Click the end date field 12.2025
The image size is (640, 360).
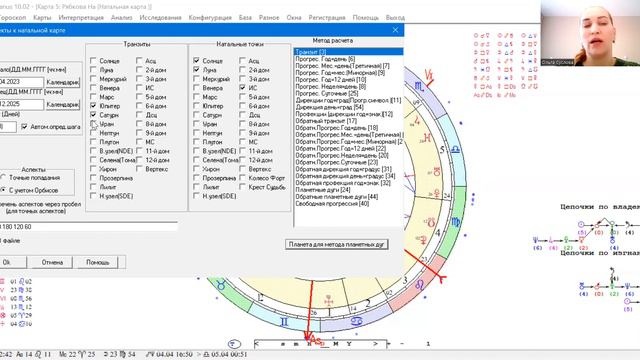21,104
